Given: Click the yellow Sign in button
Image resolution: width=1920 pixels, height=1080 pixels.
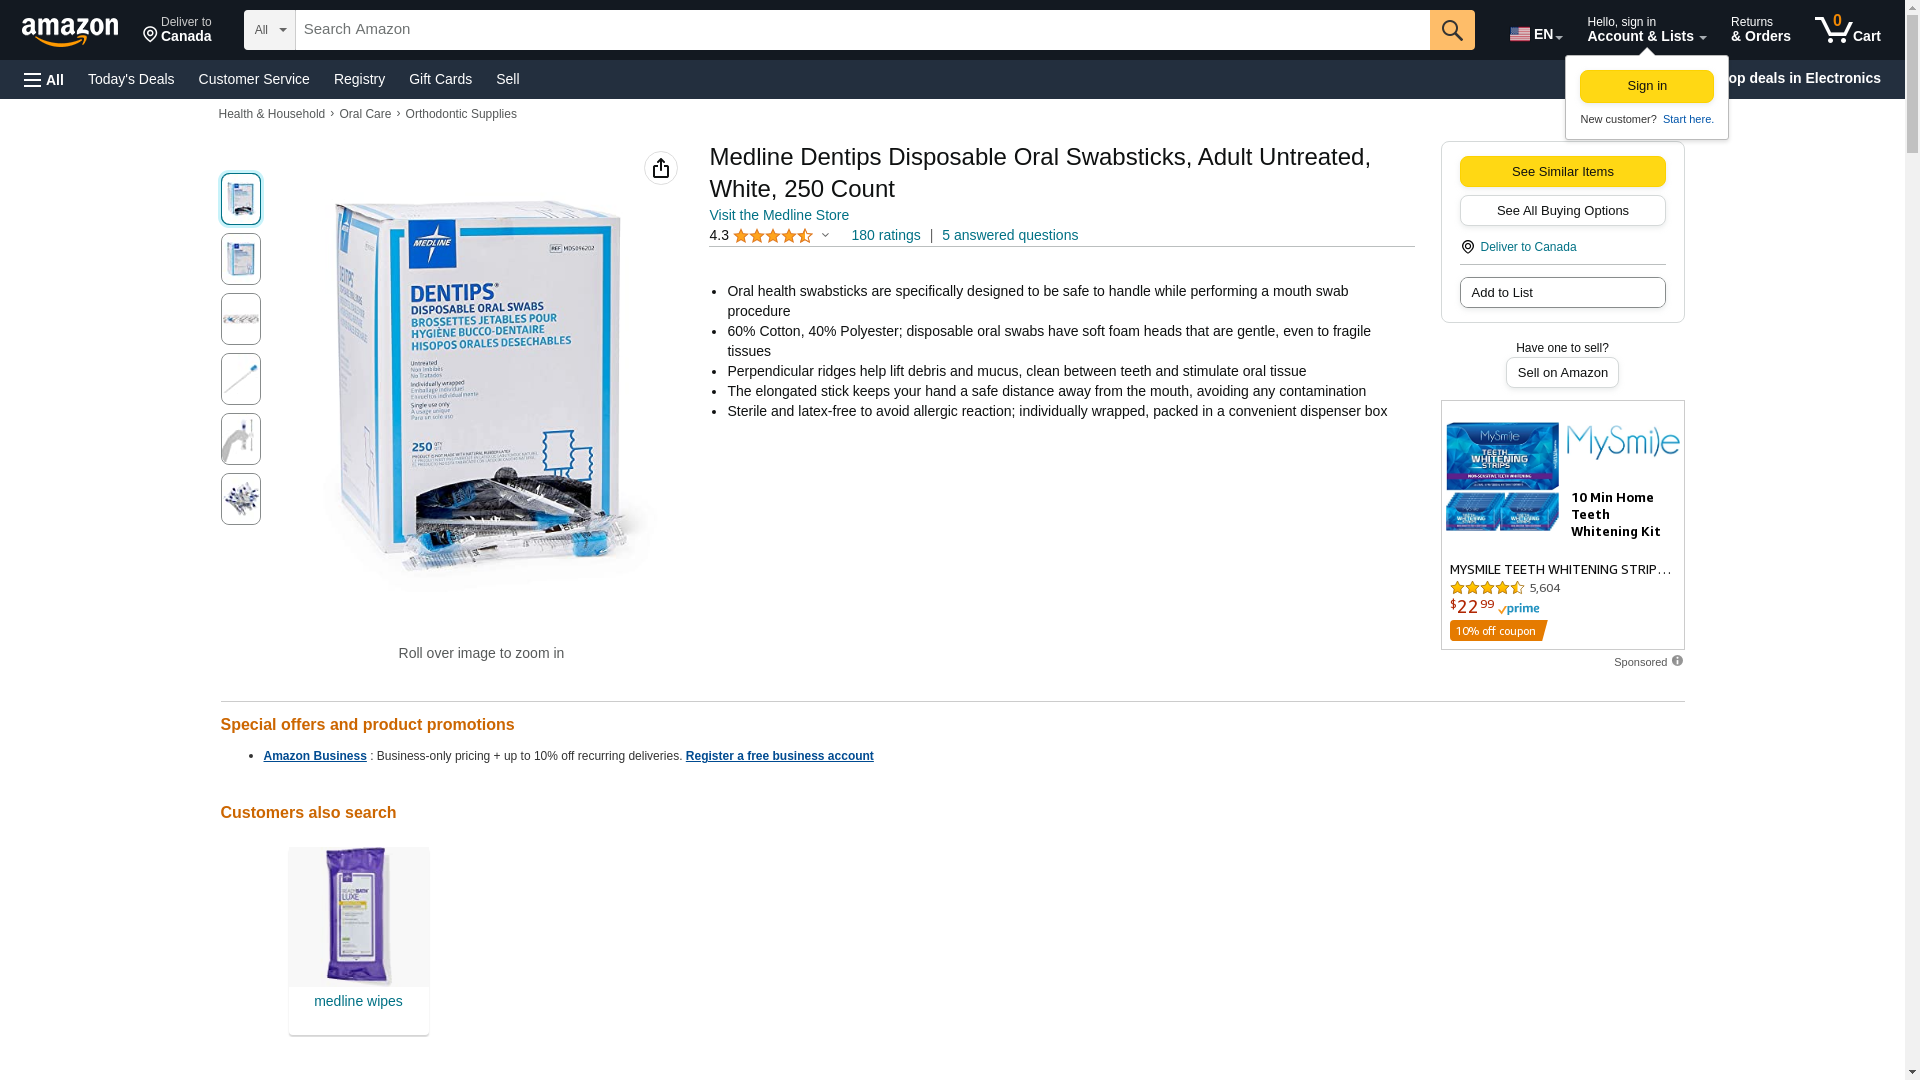Looking at the screenshot, I should (x=1647, y=86).
